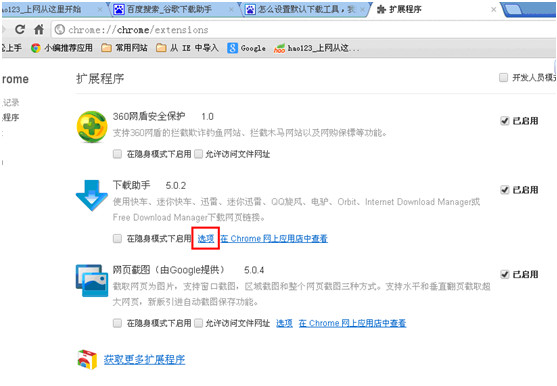Click version number 5.0.2
557x386 pixels.
(176, 186)
